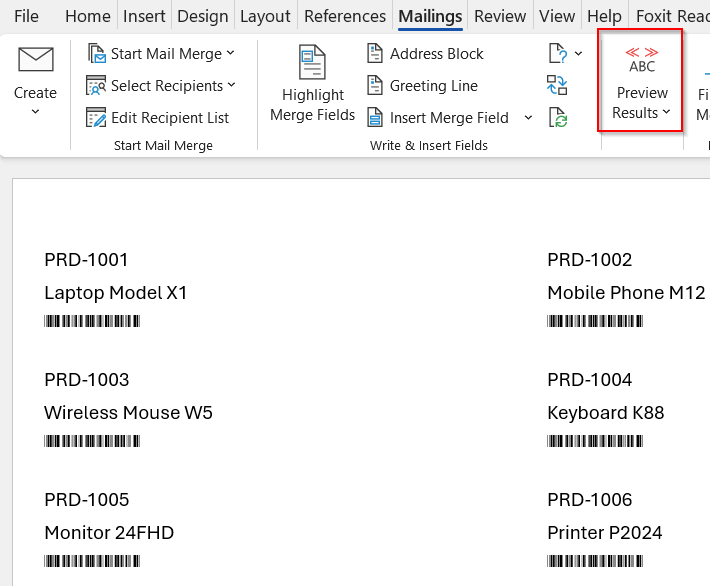Viewport: 710px width, 586px height.
Task: Click the Preview Results label
Action: pos(642,102)
